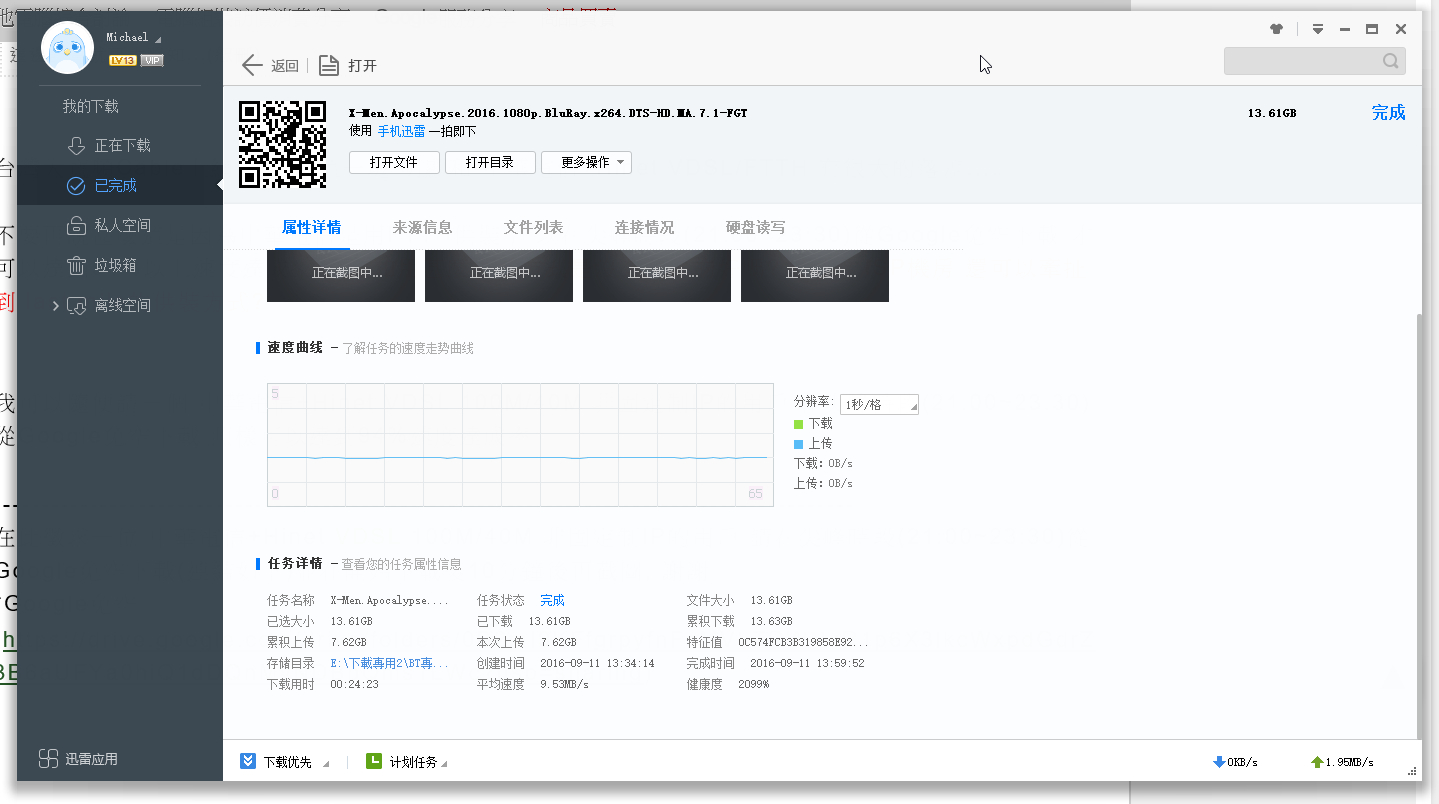Switch to the 连接情况 tab
Image resolution: width=1439 pixels, height=804 pixels.
coord(644,227)
